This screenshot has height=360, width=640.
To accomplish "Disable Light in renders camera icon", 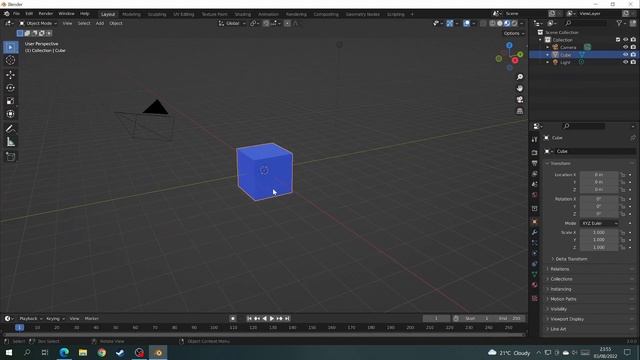I will click(x=633, y=62).
